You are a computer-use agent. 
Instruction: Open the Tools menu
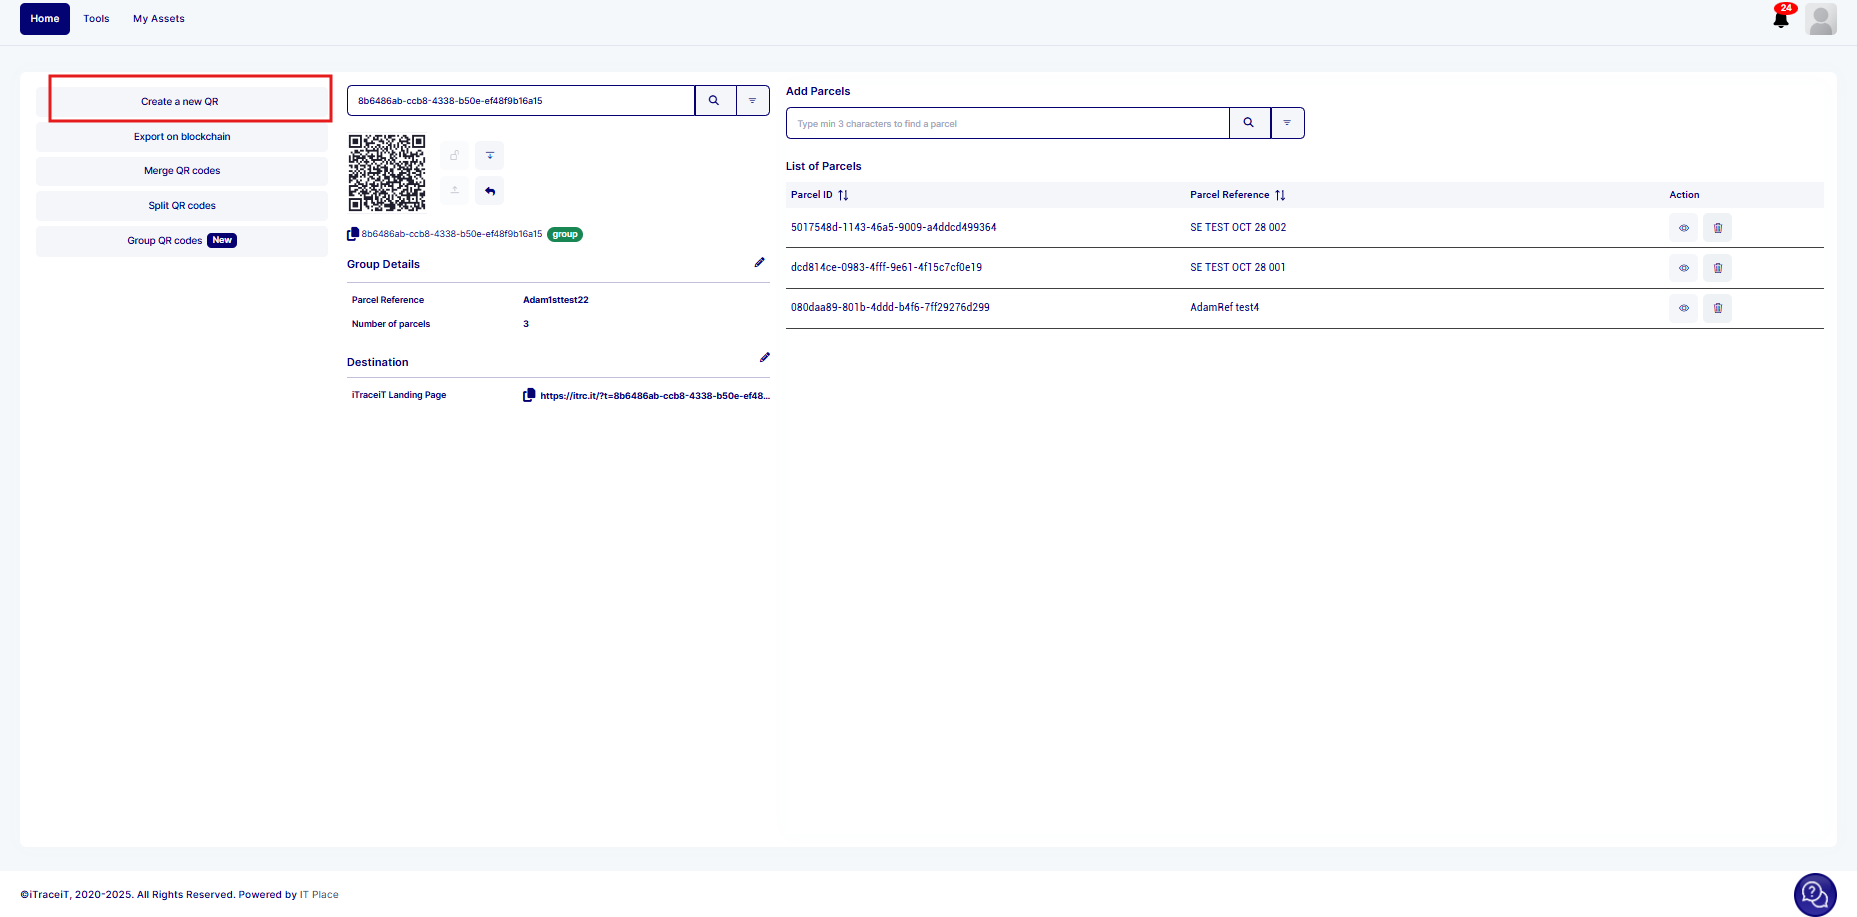click(96, 19)
